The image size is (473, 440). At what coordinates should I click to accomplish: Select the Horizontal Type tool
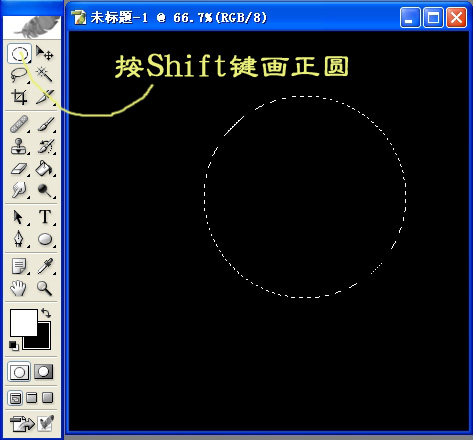[x=45, y=217]
